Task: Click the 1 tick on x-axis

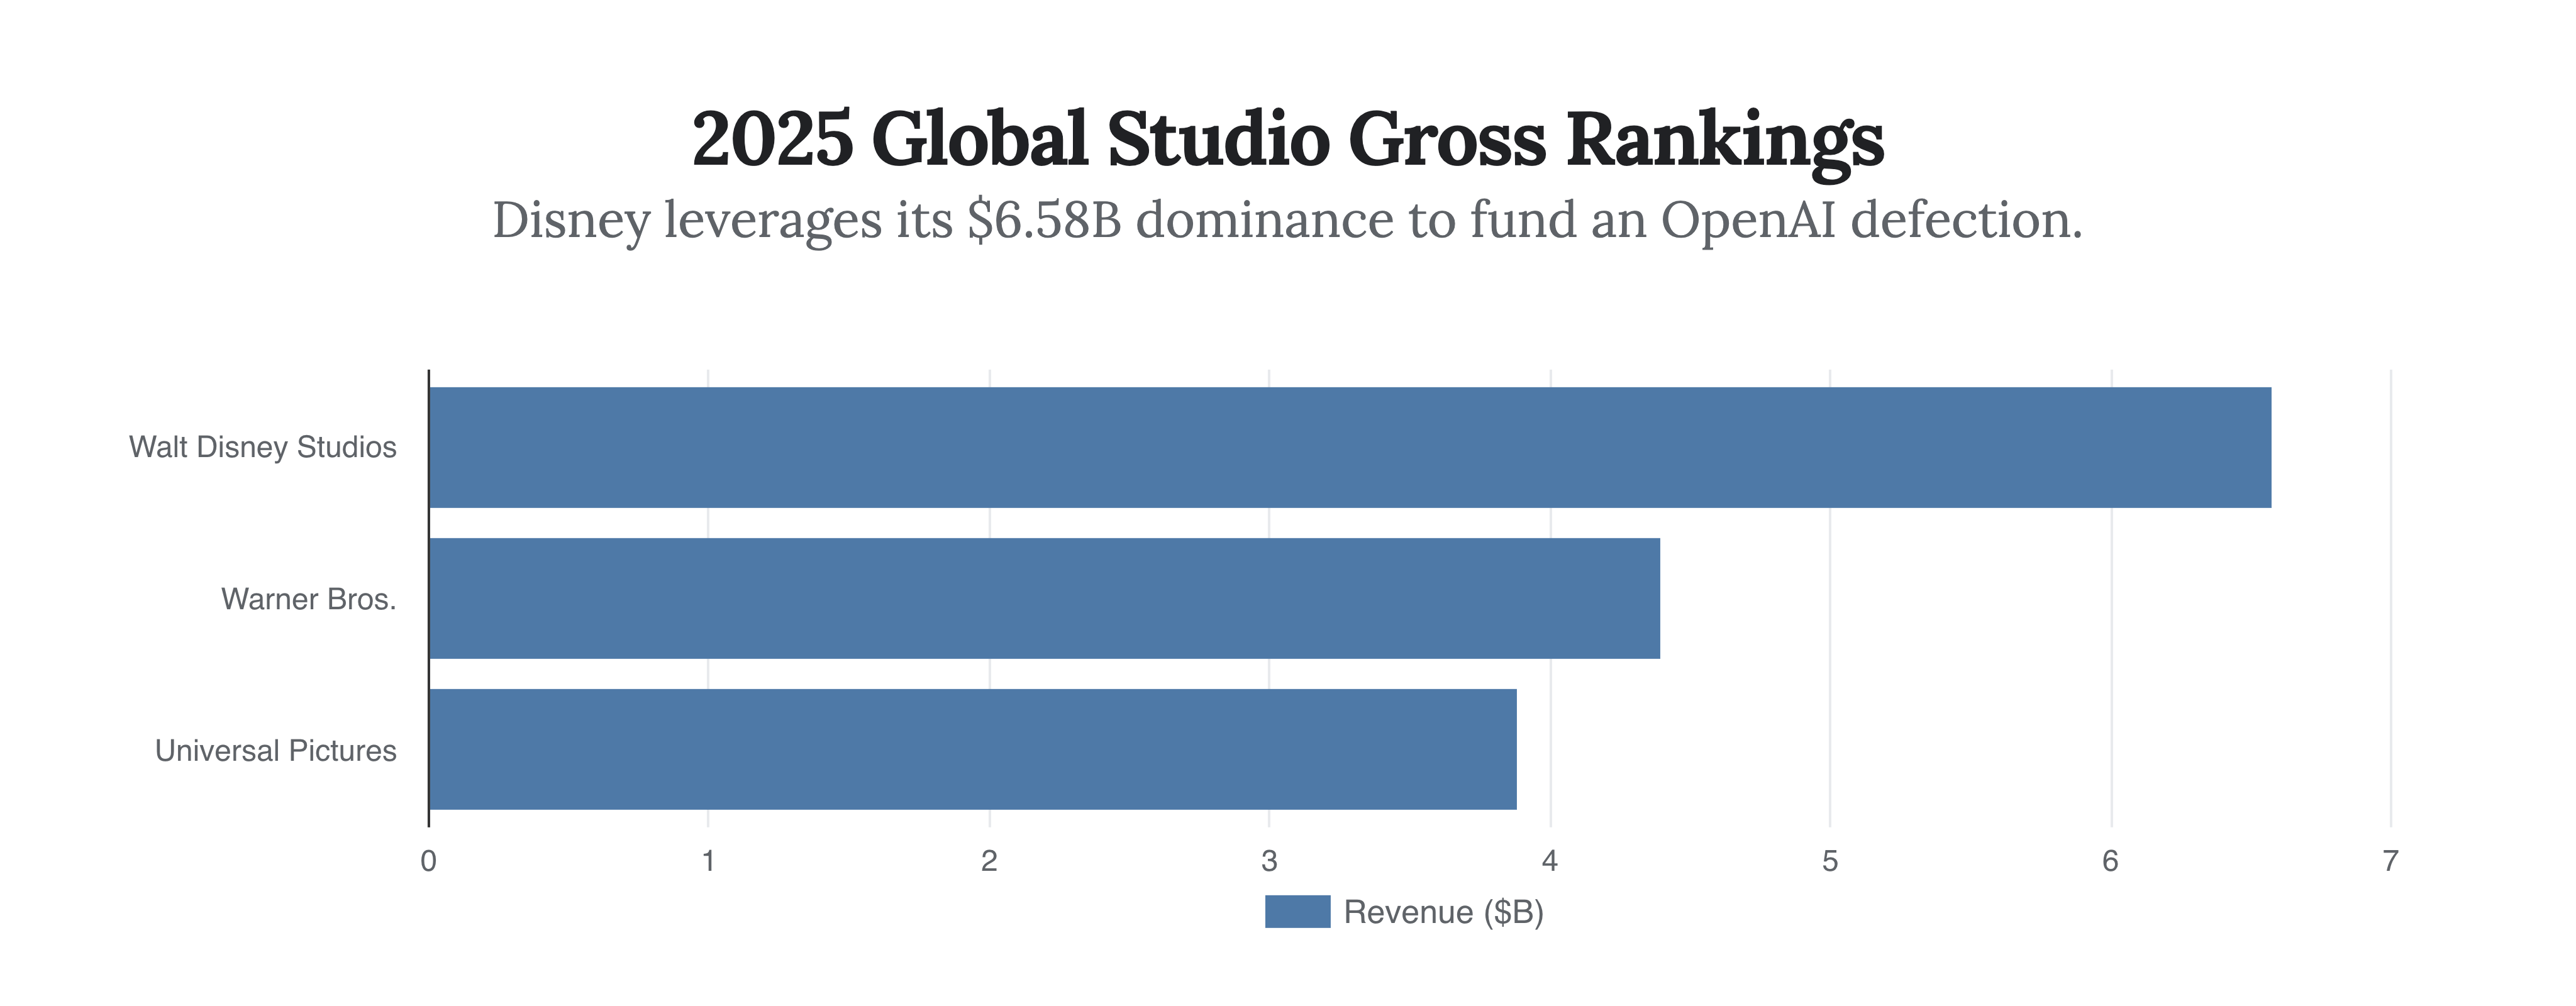Action: [708, 861]
